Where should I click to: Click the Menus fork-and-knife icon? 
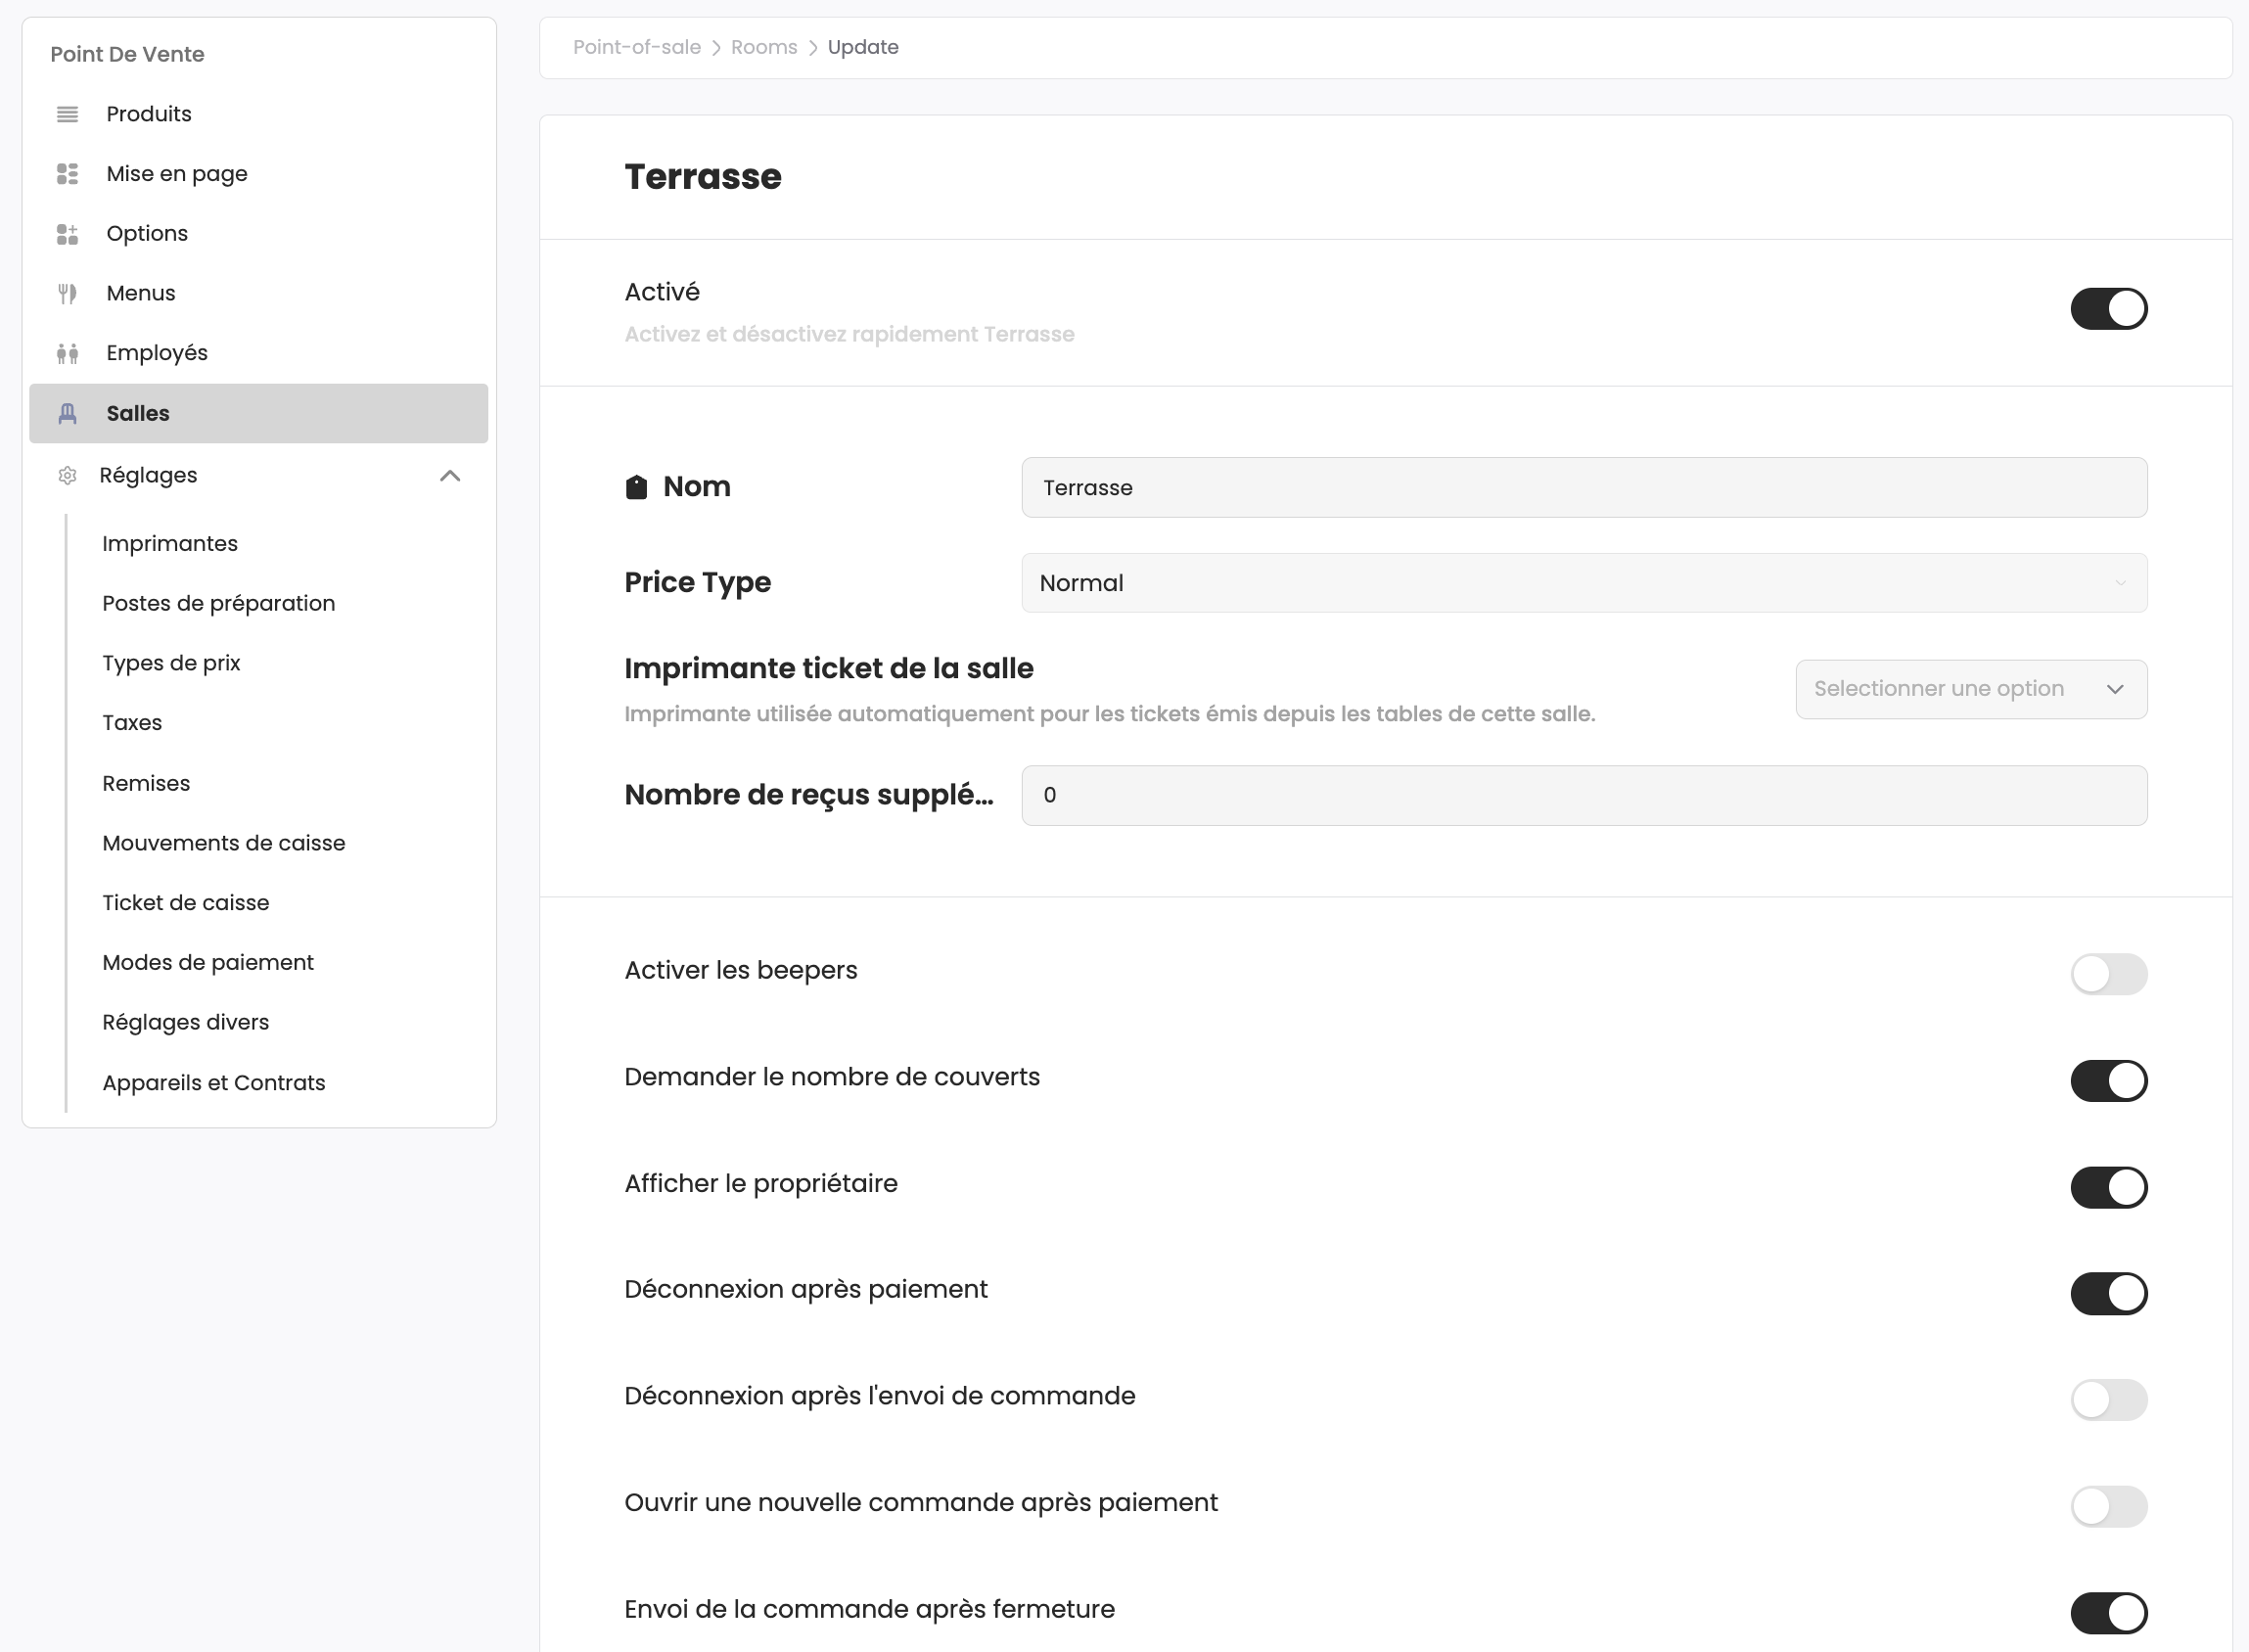point(67,293)
